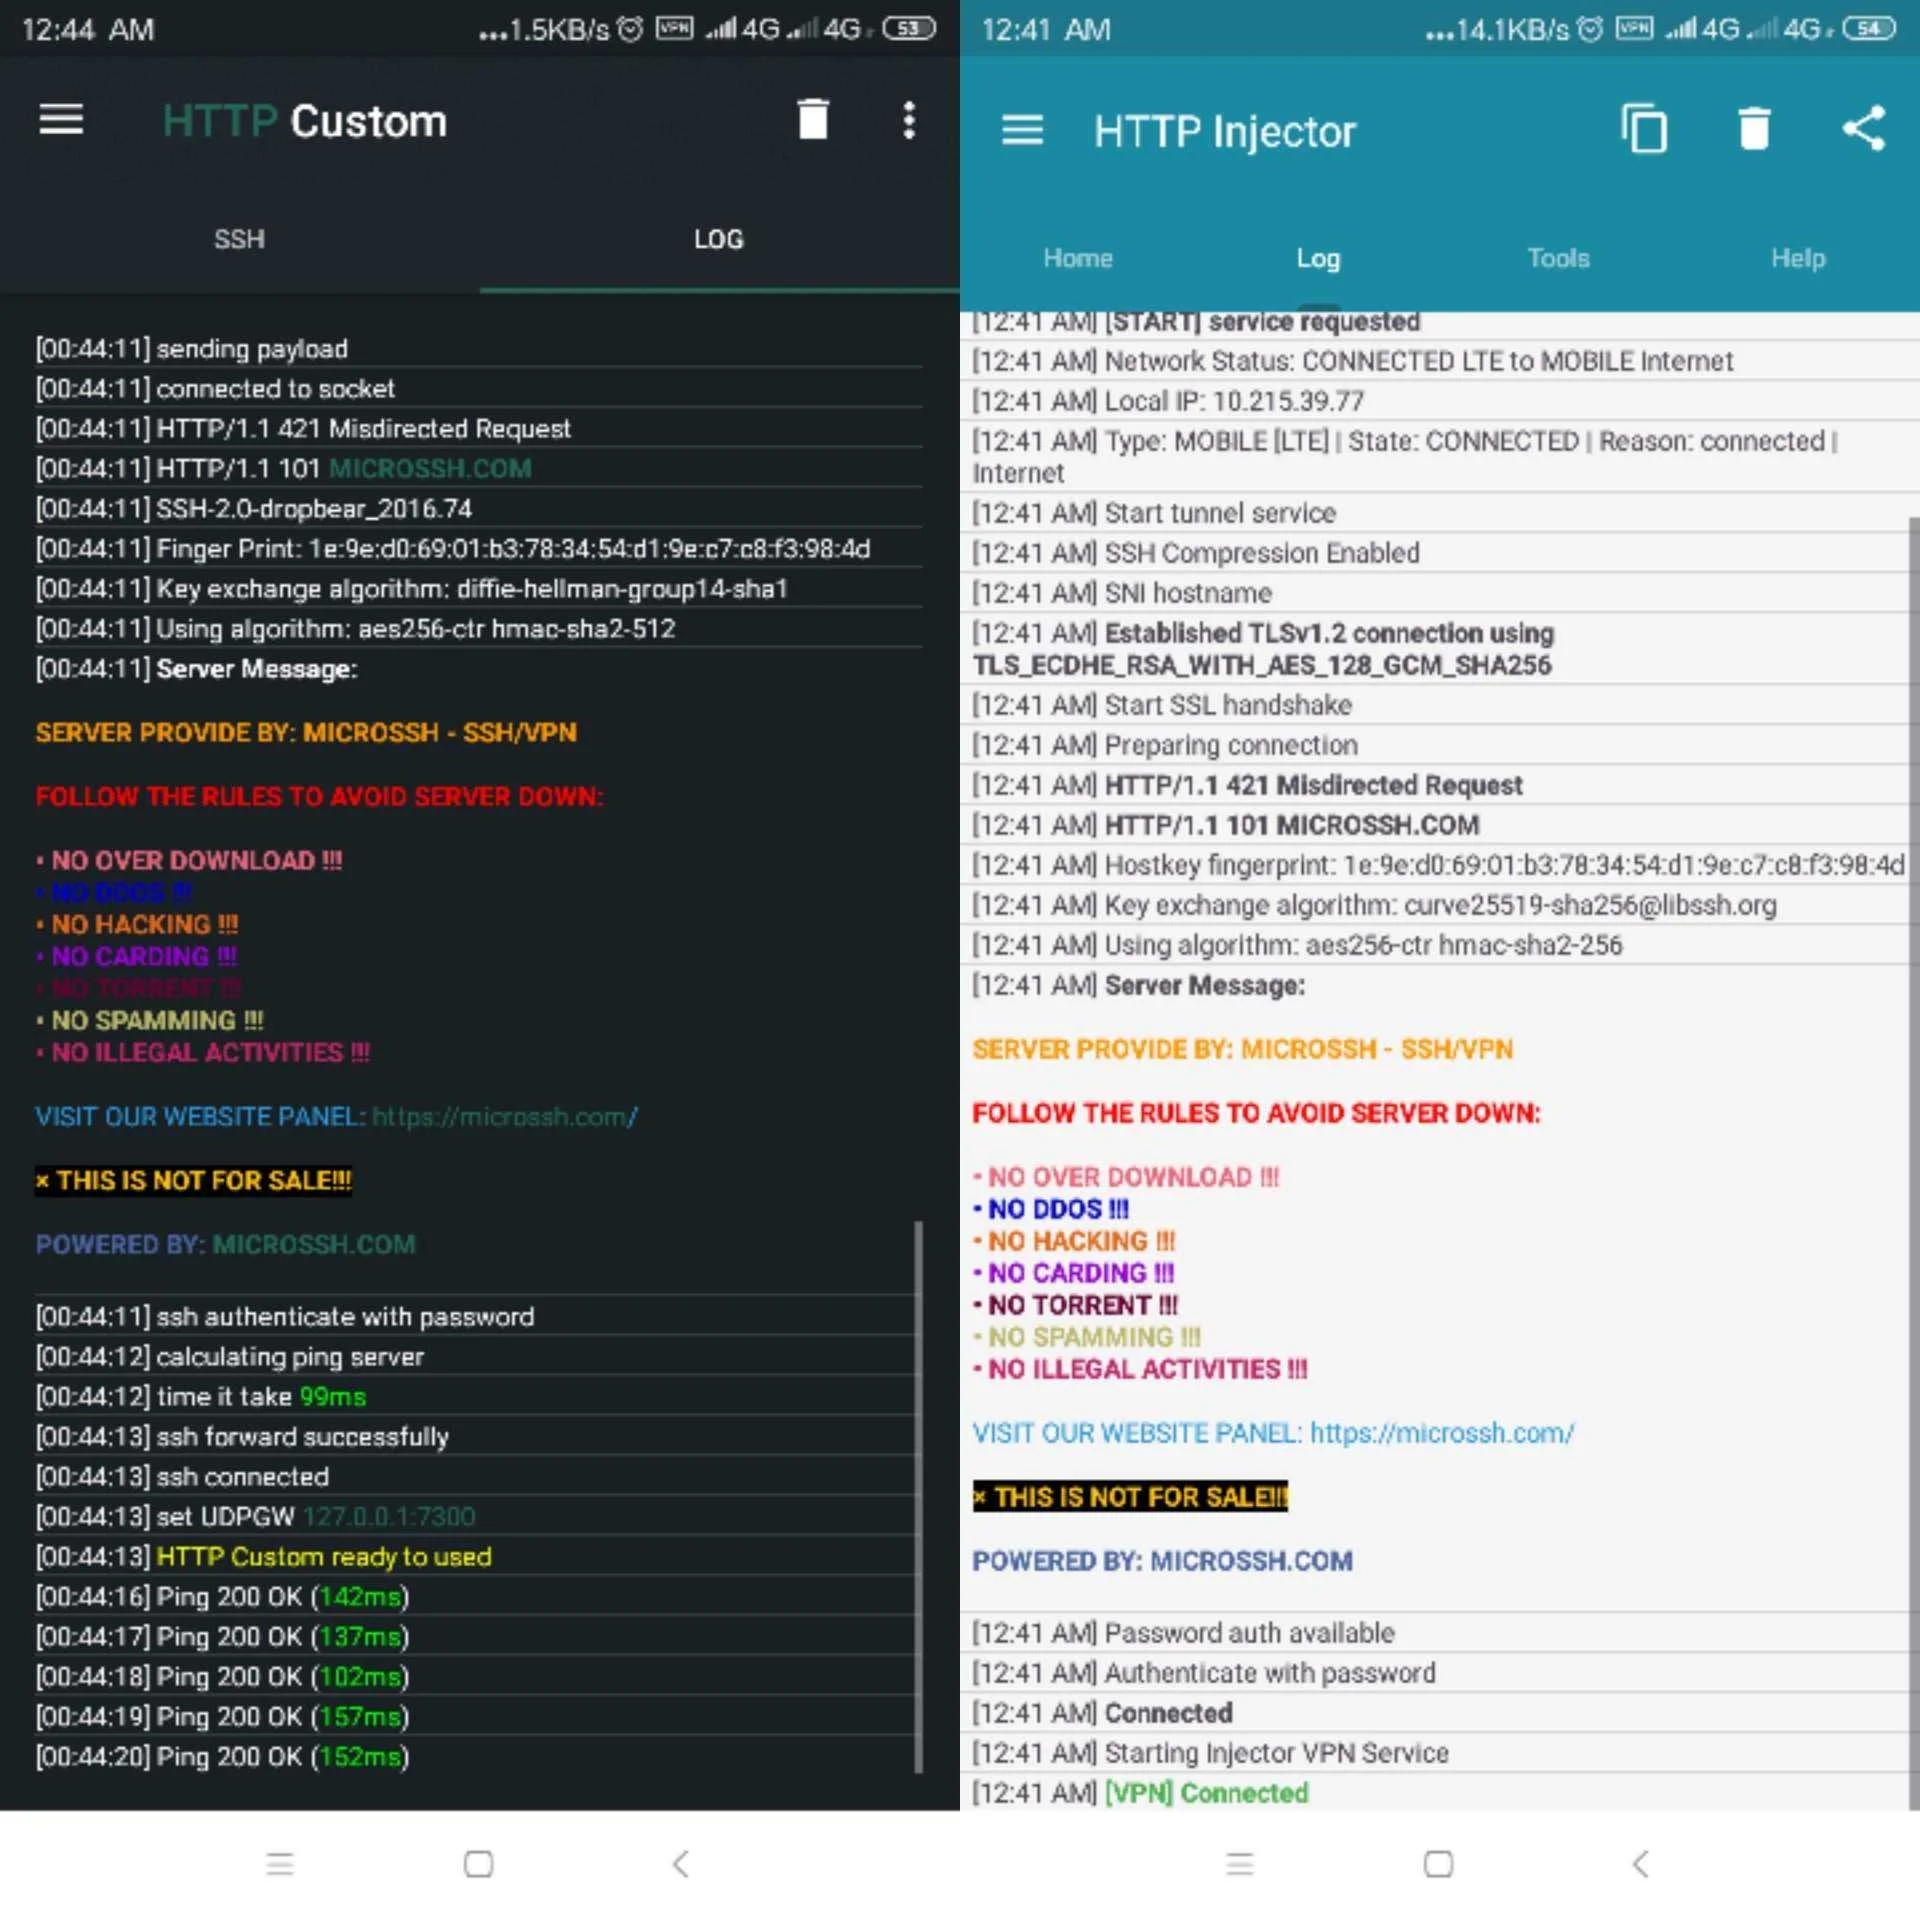This screenshot has width=1920, height=1920.
Task: Tap the VPN indicator in the 12:44 status bar
Action: click(x=674, y=28)
